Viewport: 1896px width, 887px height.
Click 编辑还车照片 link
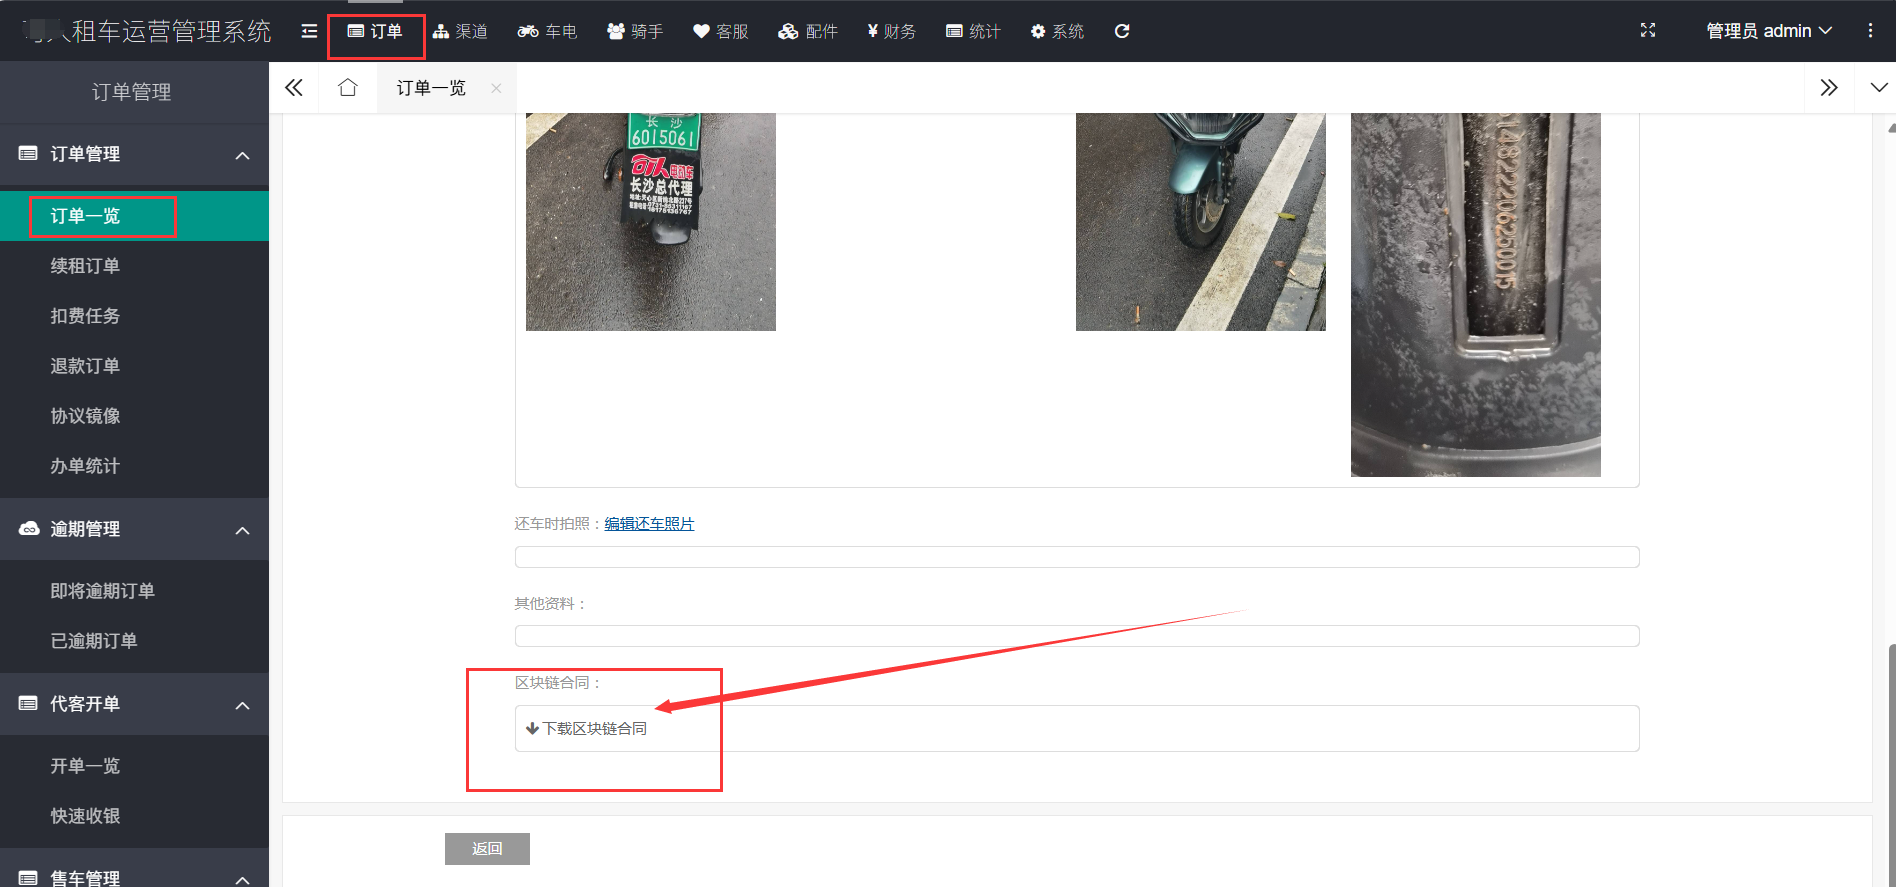pos(649,524)
